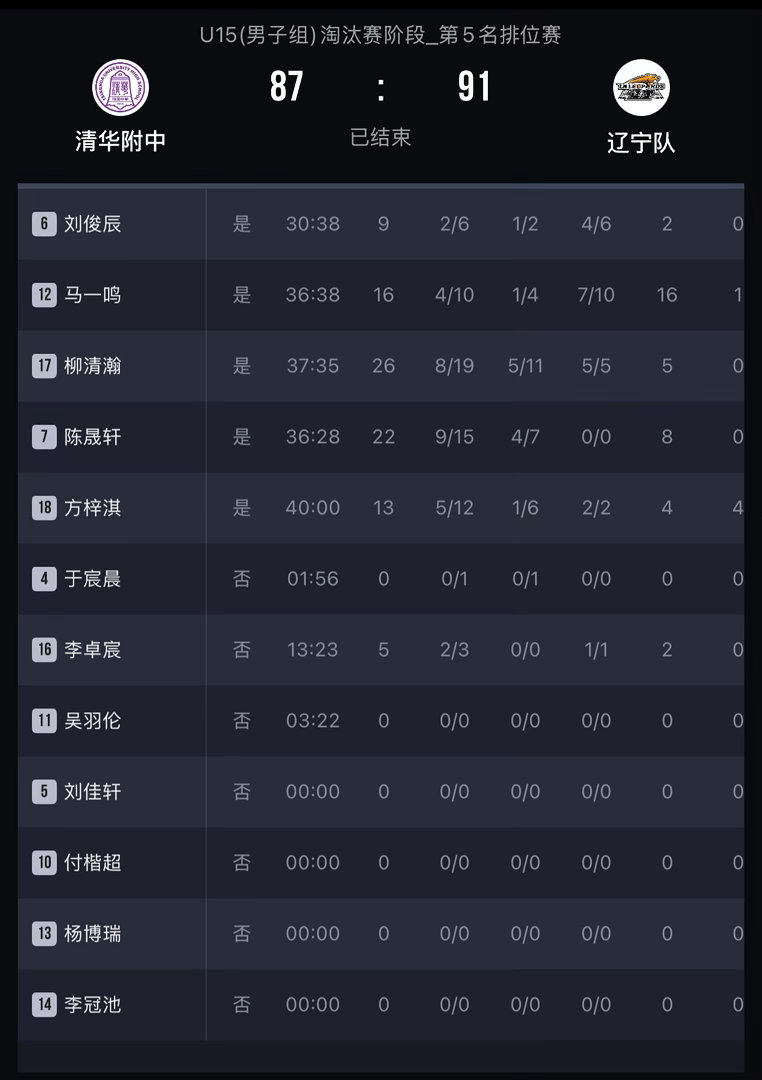762x1080 pixels.
Task: Open the 清华附中 team name
Action: coord(121,141)
